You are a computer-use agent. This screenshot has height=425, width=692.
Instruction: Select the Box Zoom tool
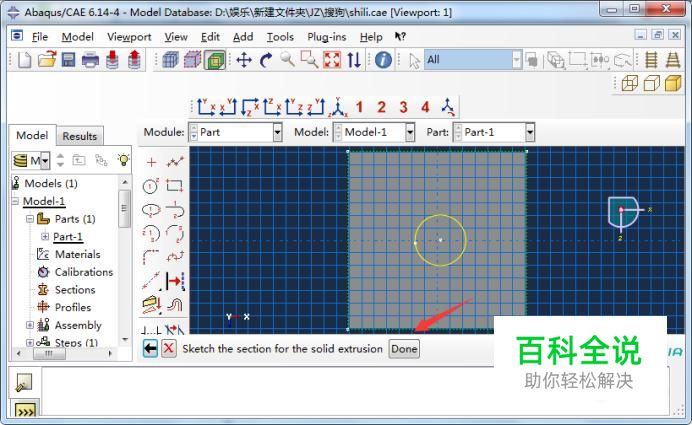[309, 59]
